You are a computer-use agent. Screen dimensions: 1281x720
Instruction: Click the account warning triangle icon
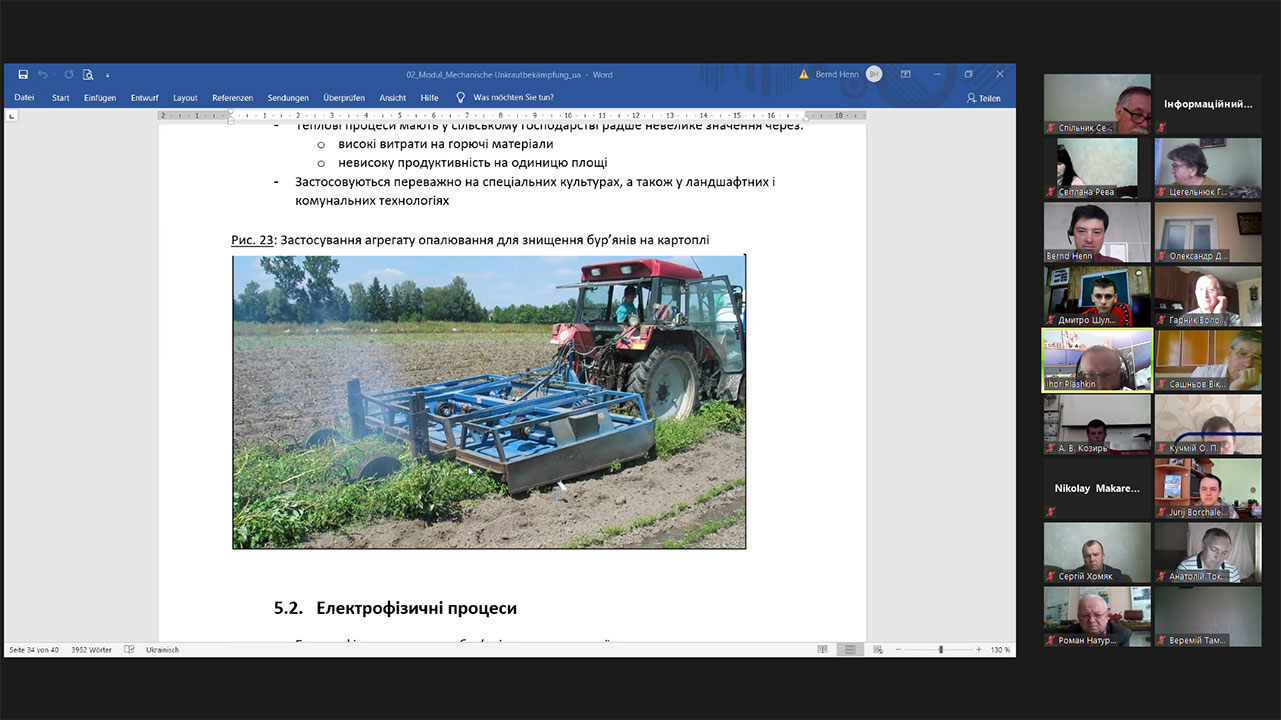tap(804, 74)
